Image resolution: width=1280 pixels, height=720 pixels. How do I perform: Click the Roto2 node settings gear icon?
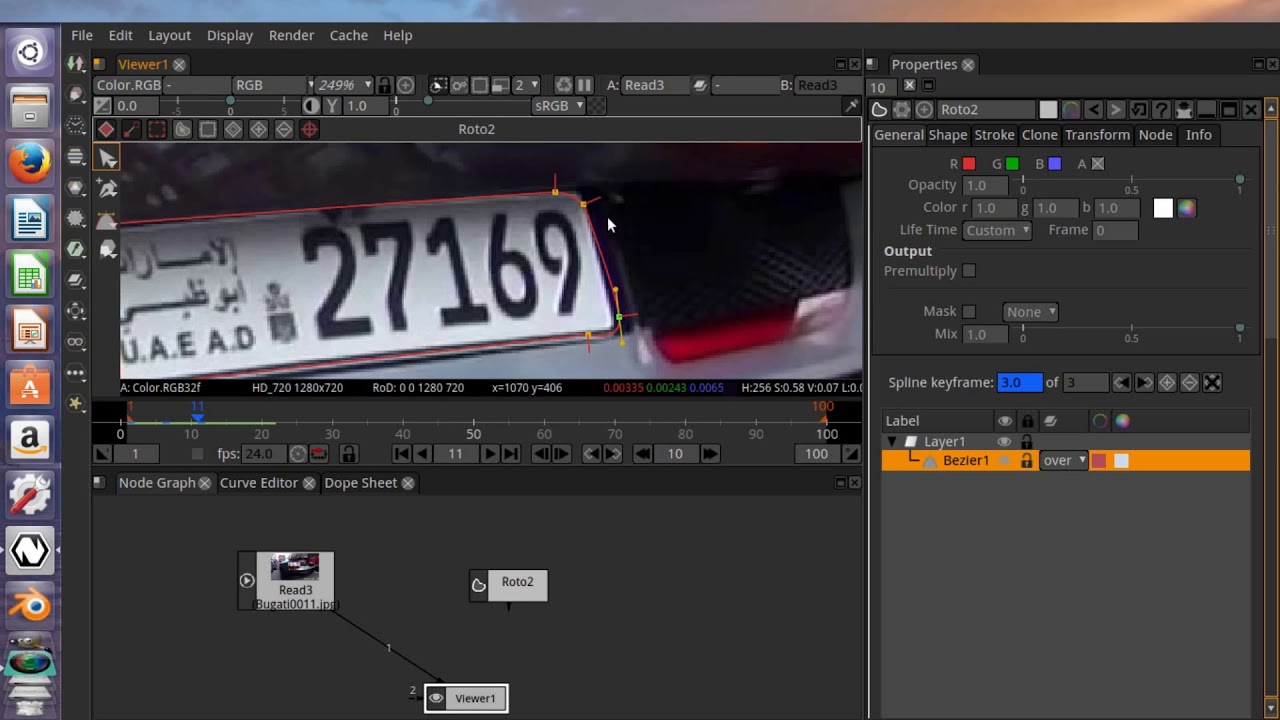click(x=902, y=110)
